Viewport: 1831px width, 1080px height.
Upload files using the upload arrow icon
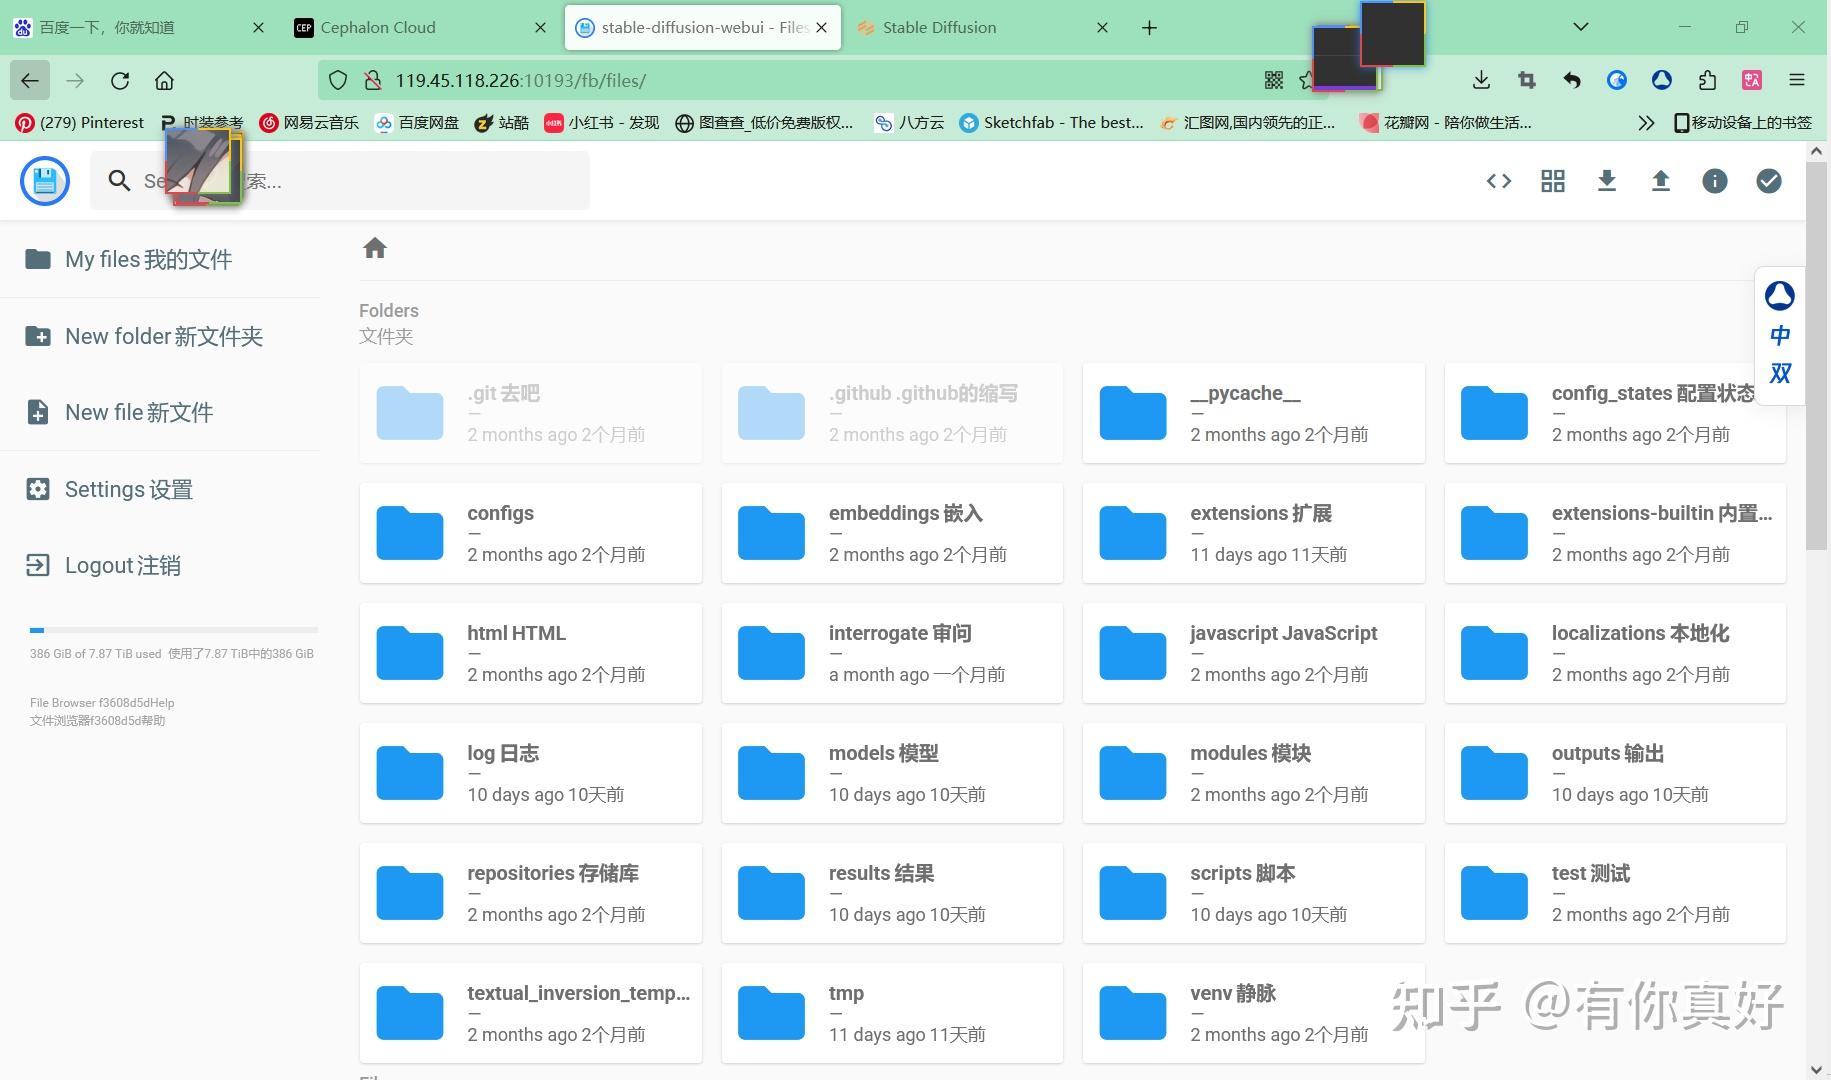pyautogui.click(x=1660, y=181)
